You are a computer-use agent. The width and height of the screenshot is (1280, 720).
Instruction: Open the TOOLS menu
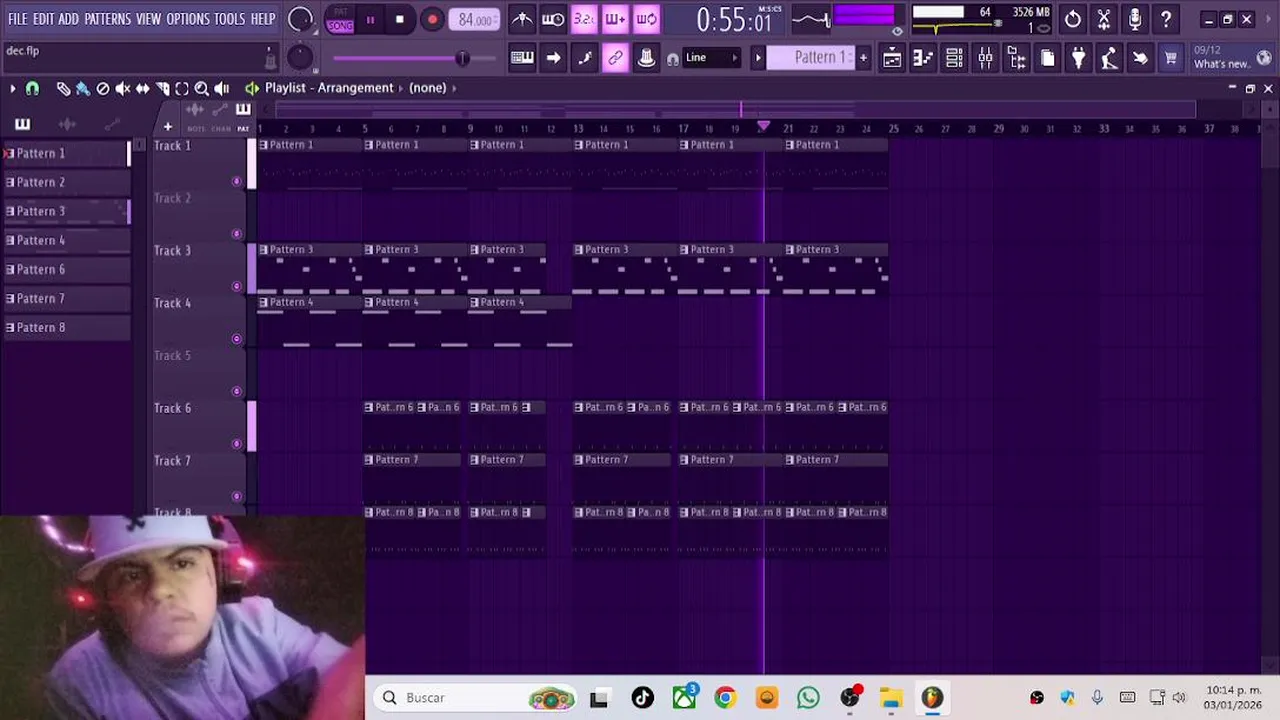click(x=229, y=19)
